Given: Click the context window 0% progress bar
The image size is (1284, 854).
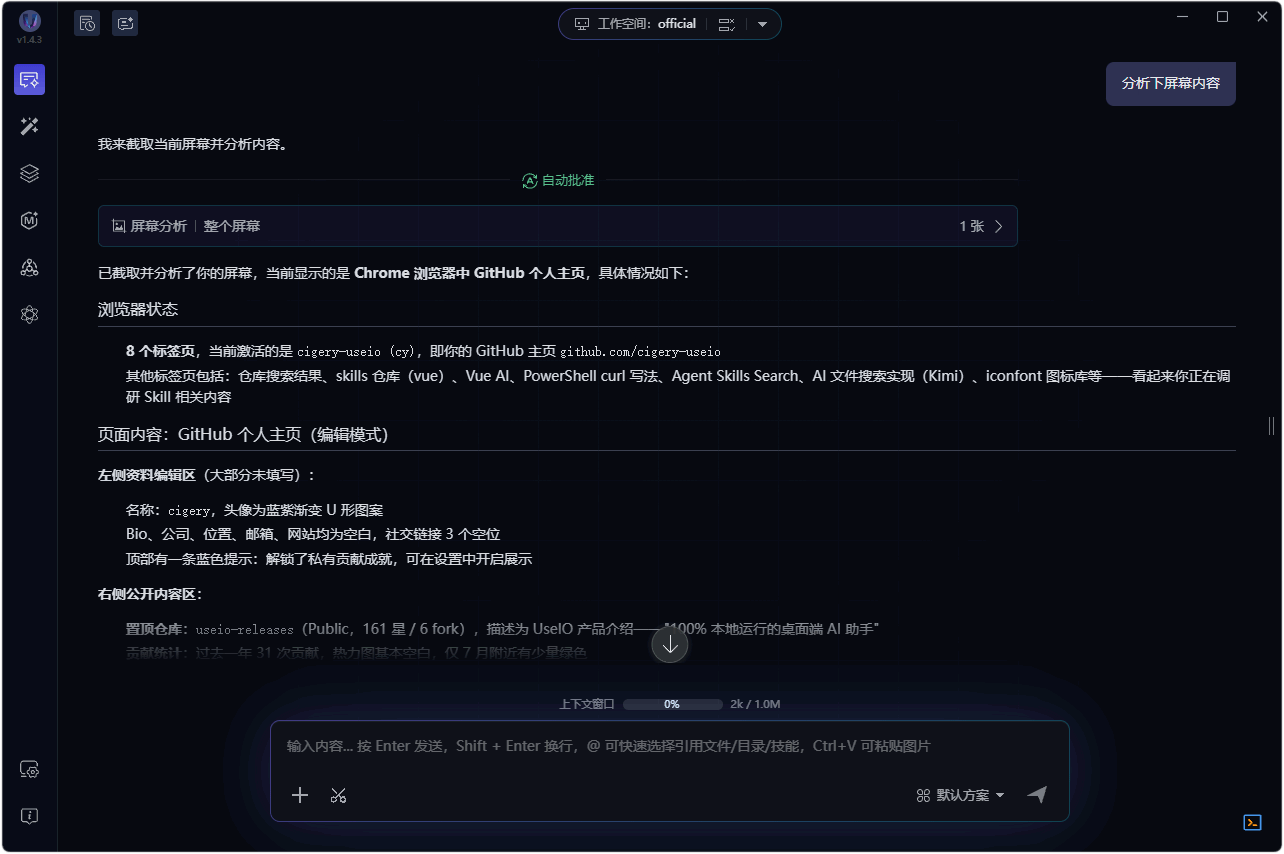Looking at the screenshot, I should click(x=672, y=704).
